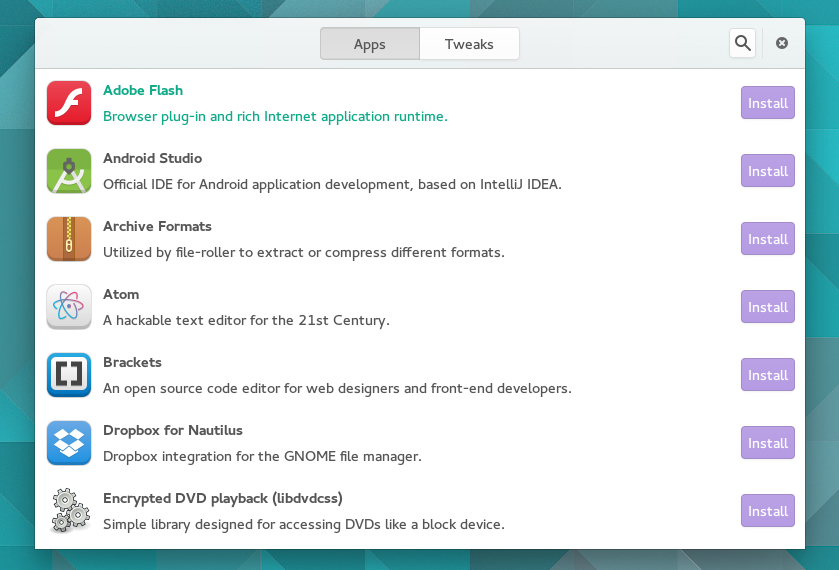Switch to the Tweaks tab
839x570 pixels.
click(x=469, y=44)
